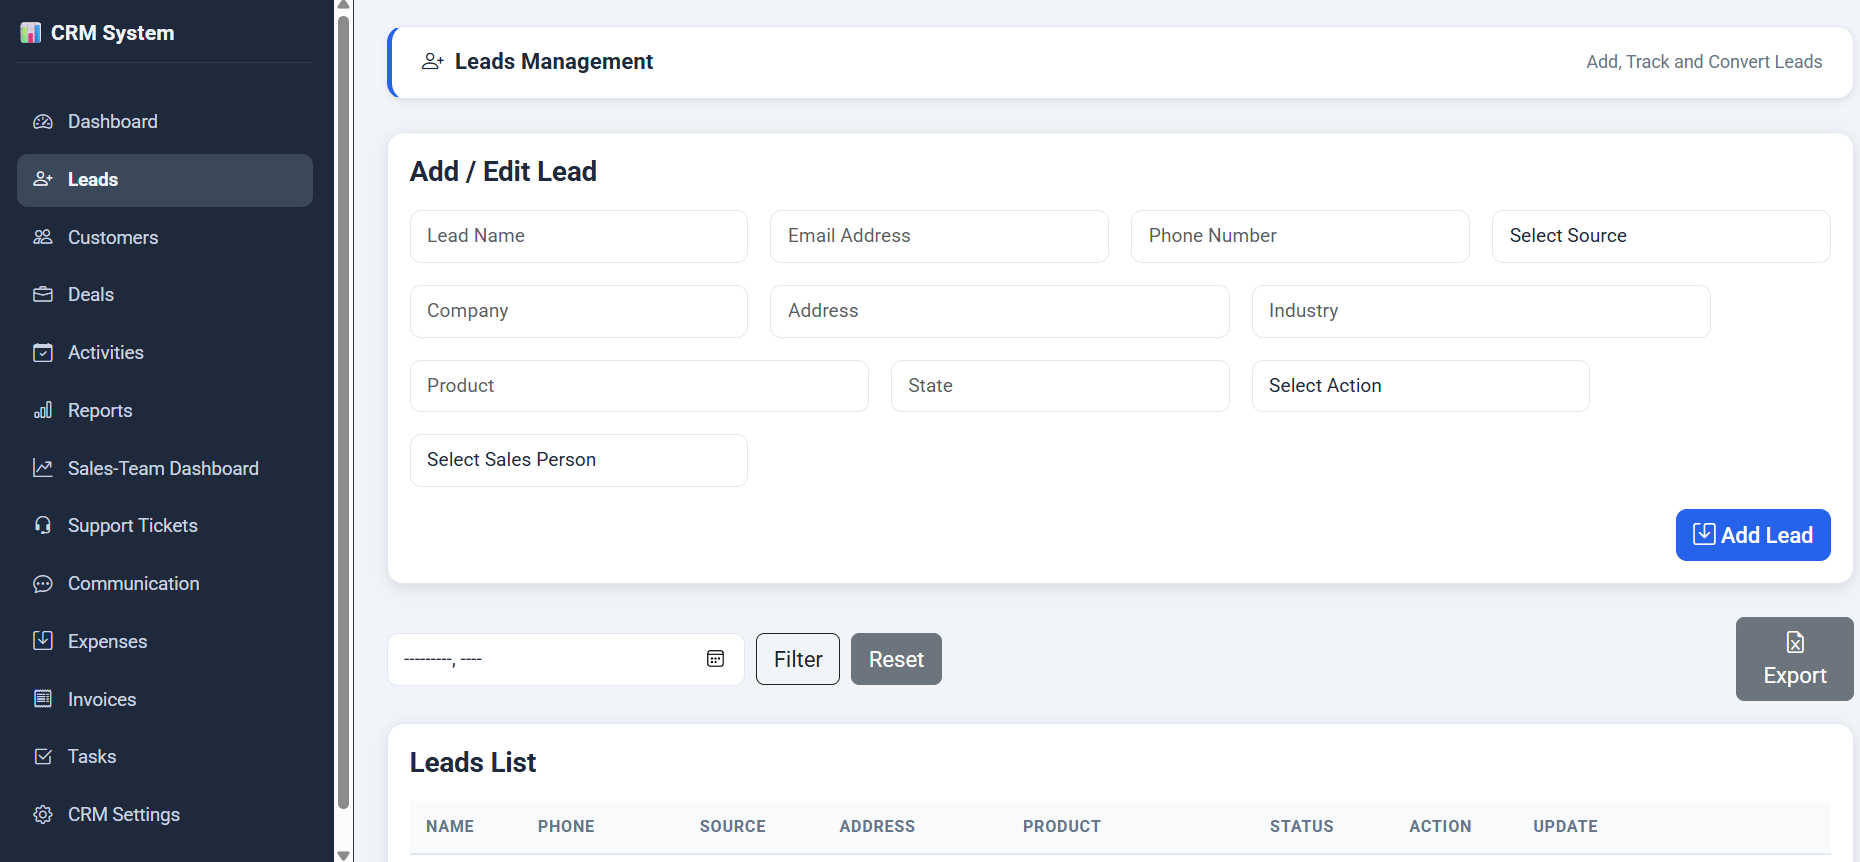The width and height of the screenshot is (1860, 862).
Task: Click the PRODUCT column header
Action: [x=1062, y=826]
